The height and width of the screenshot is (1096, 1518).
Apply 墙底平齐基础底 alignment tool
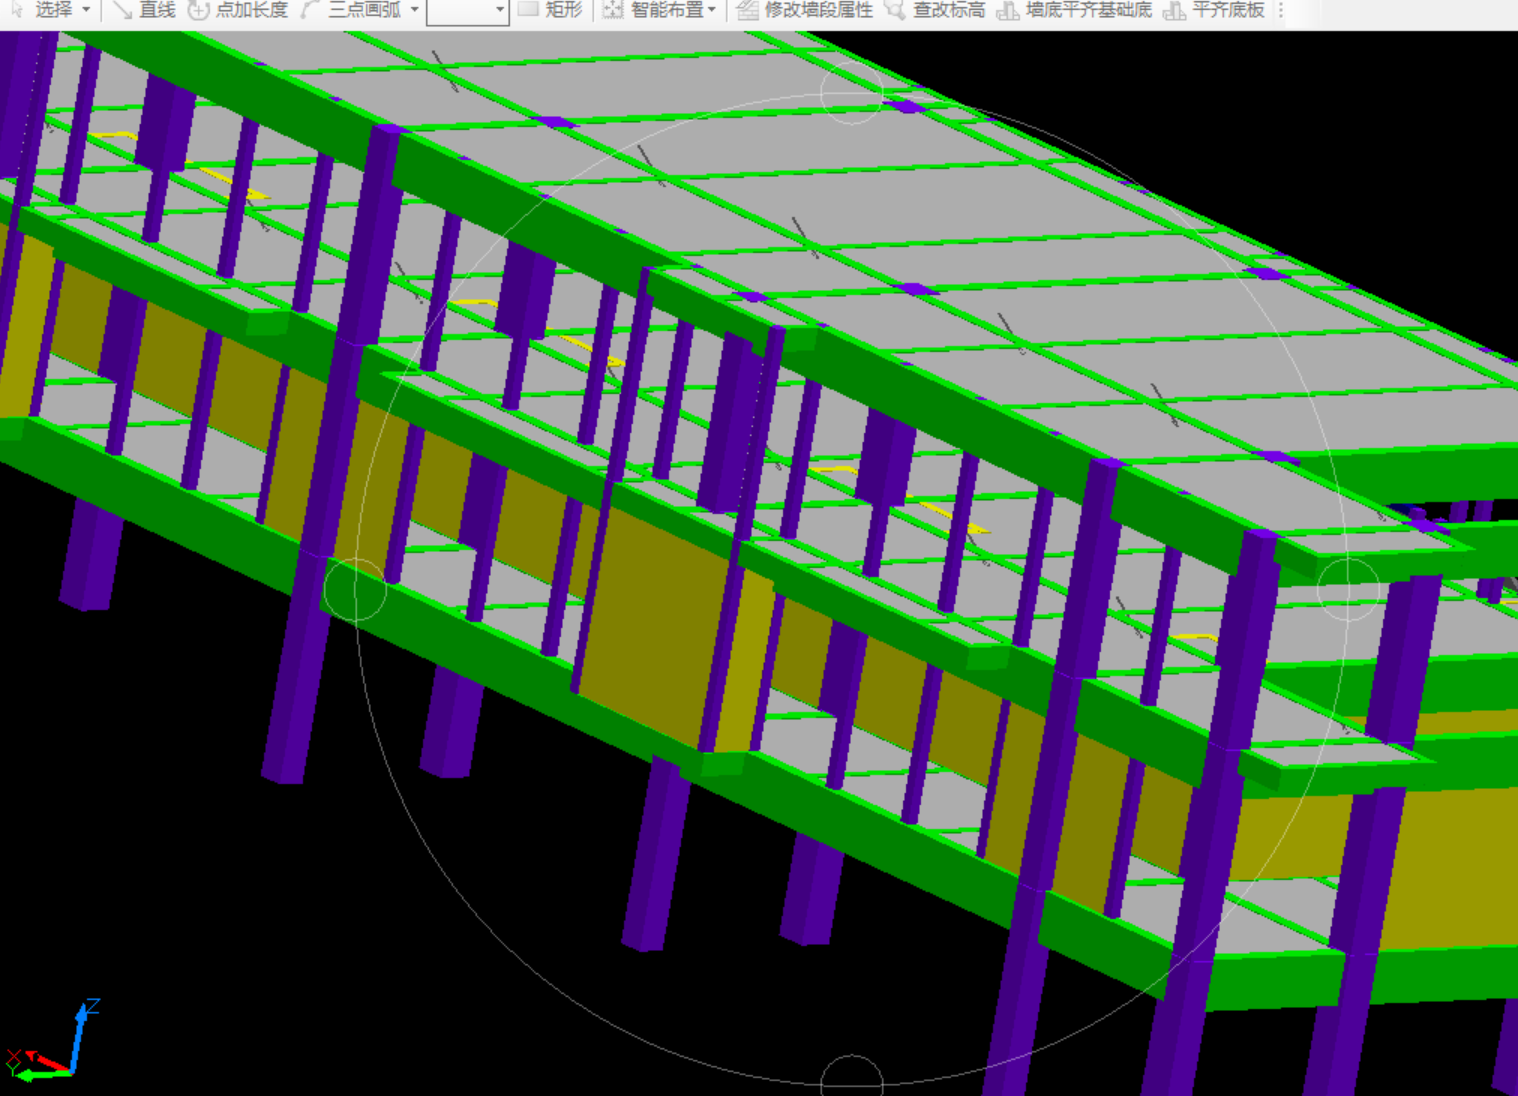[1075, 10]
